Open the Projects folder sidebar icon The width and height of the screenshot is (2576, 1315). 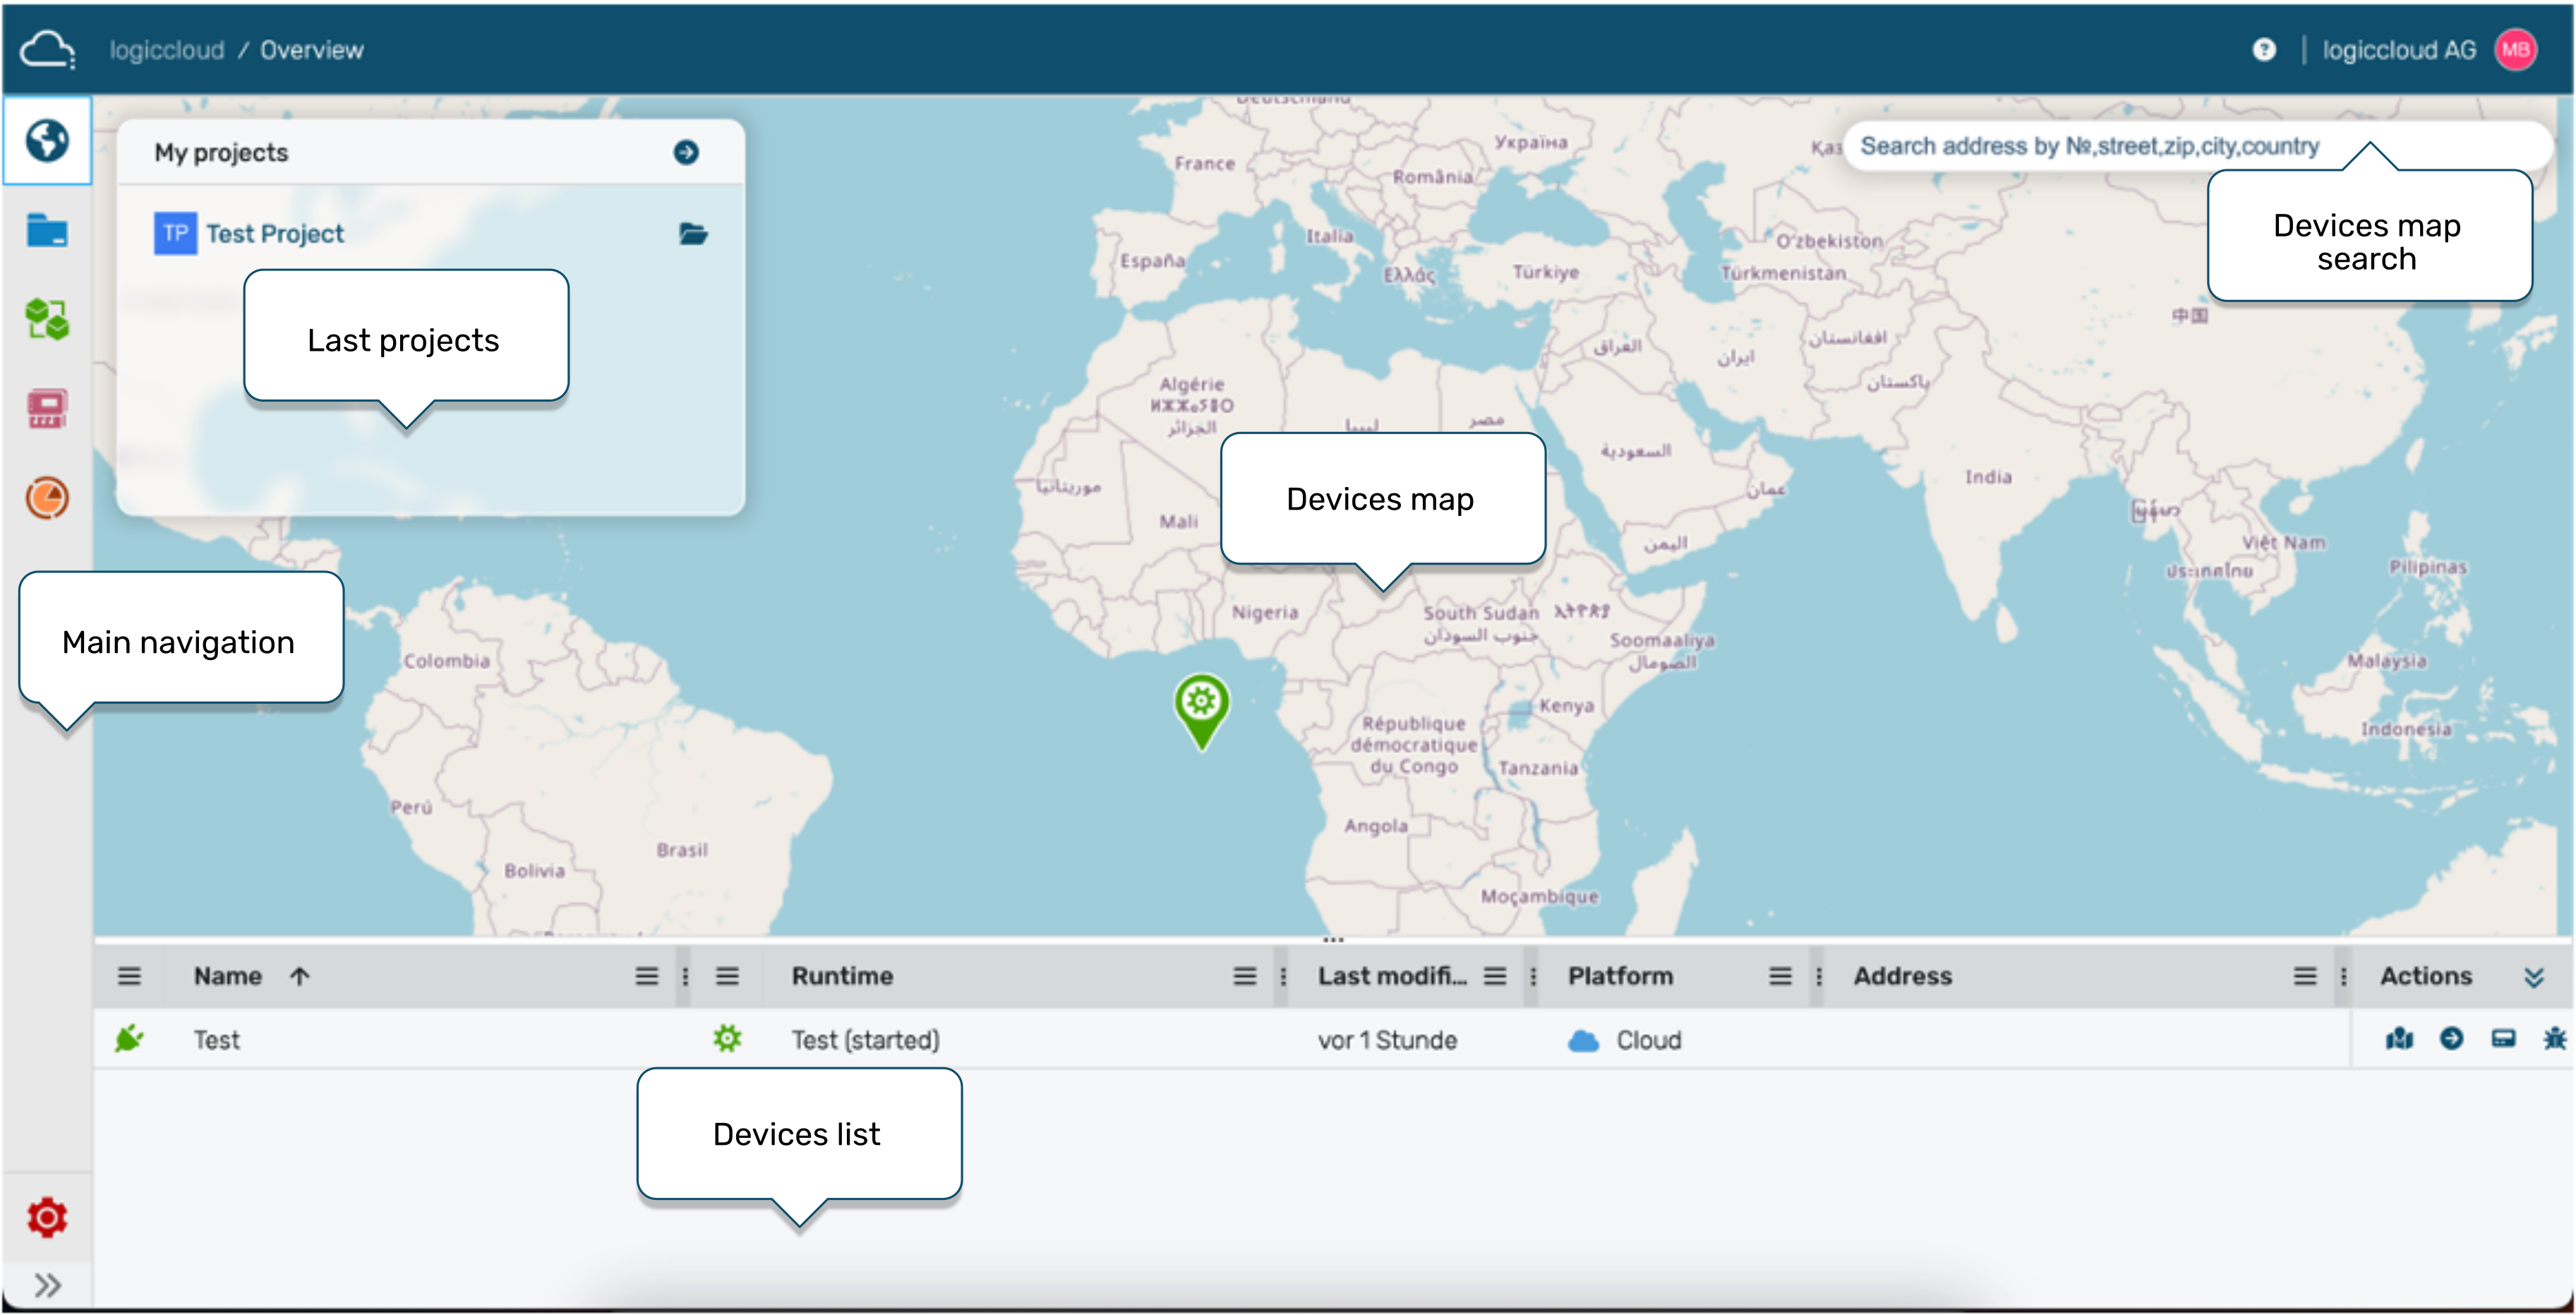(x=47, y=231)
